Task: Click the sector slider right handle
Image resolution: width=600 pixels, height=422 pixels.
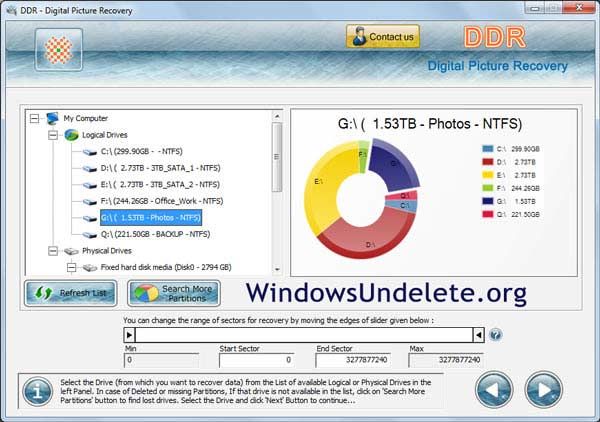Action: 479,335
